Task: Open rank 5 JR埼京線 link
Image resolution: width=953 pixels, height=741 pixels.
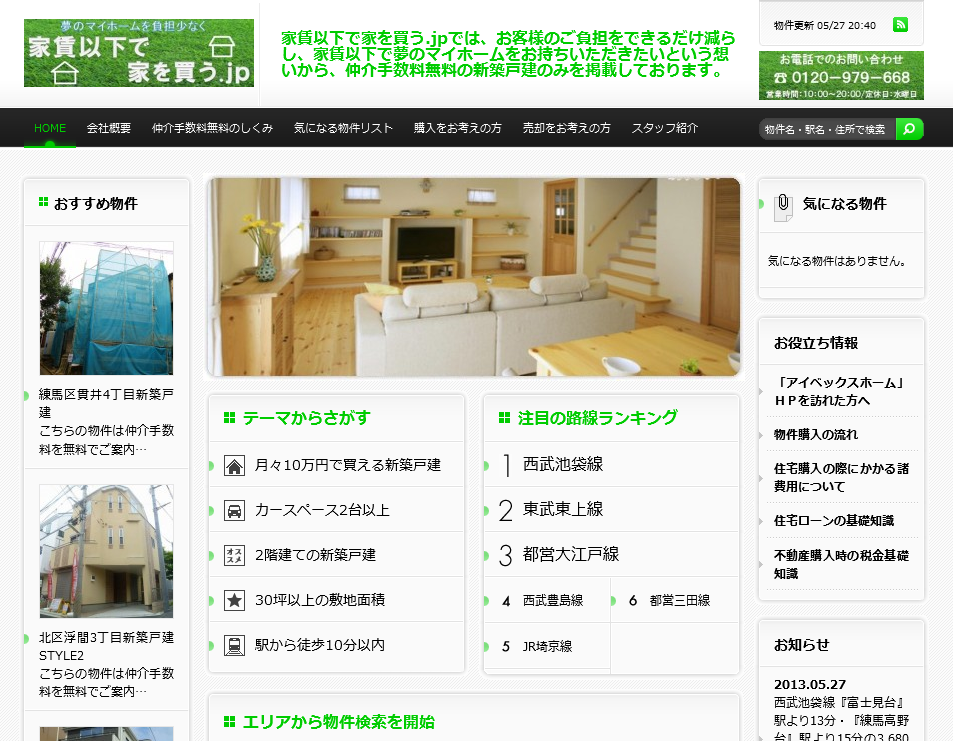Action: [x=547, y=646]
